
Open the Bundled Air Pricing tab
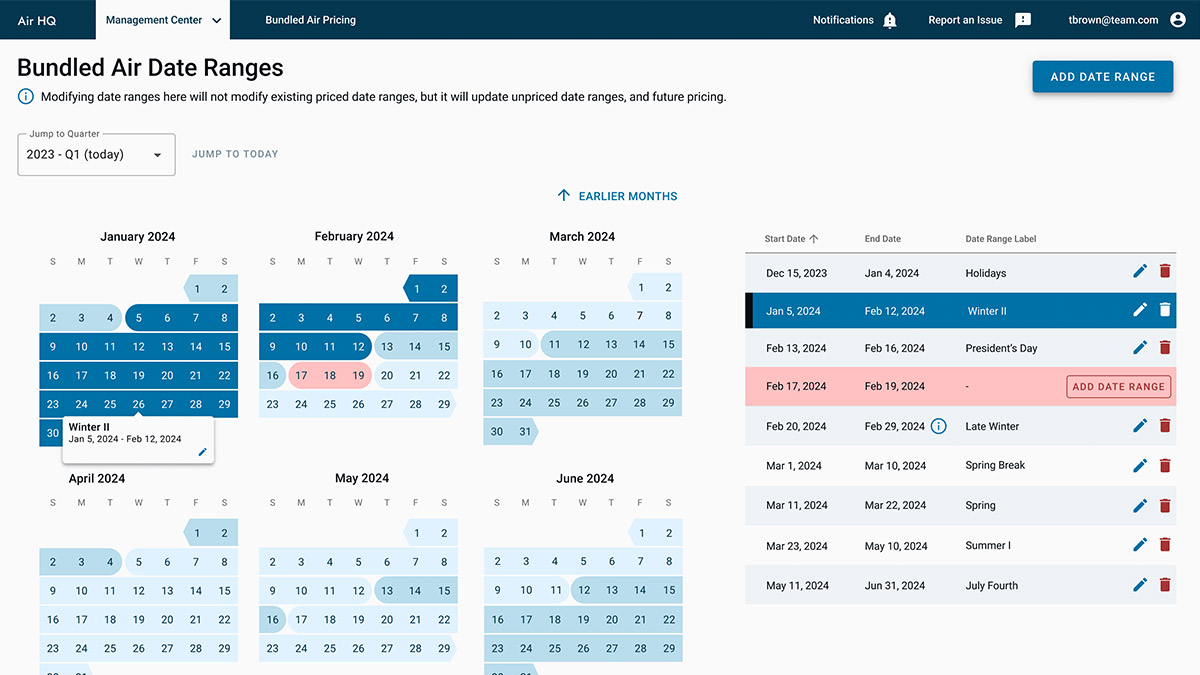[x=310, y=20]
